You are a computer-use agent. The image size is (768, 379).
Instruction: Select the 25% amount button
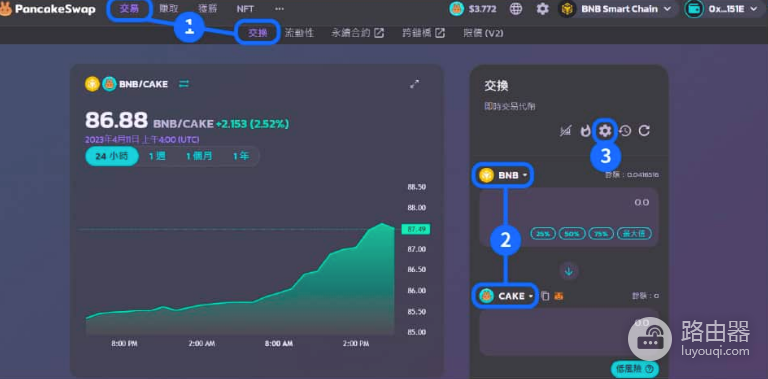click(543, 234)
